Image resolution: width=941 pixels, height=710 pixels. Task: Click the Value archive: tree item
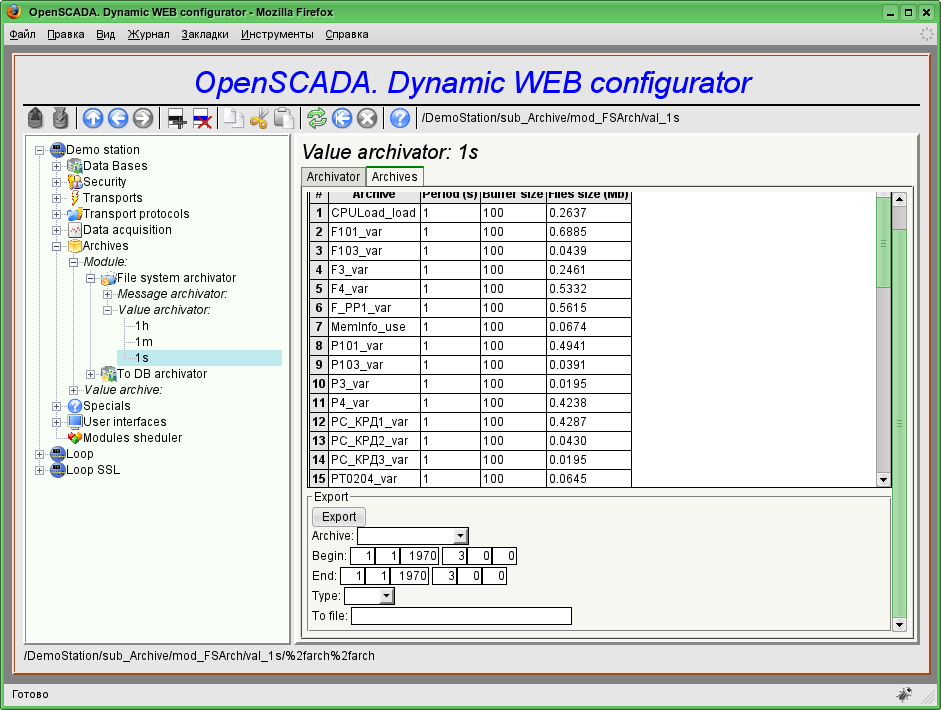[x=122, y=390]
